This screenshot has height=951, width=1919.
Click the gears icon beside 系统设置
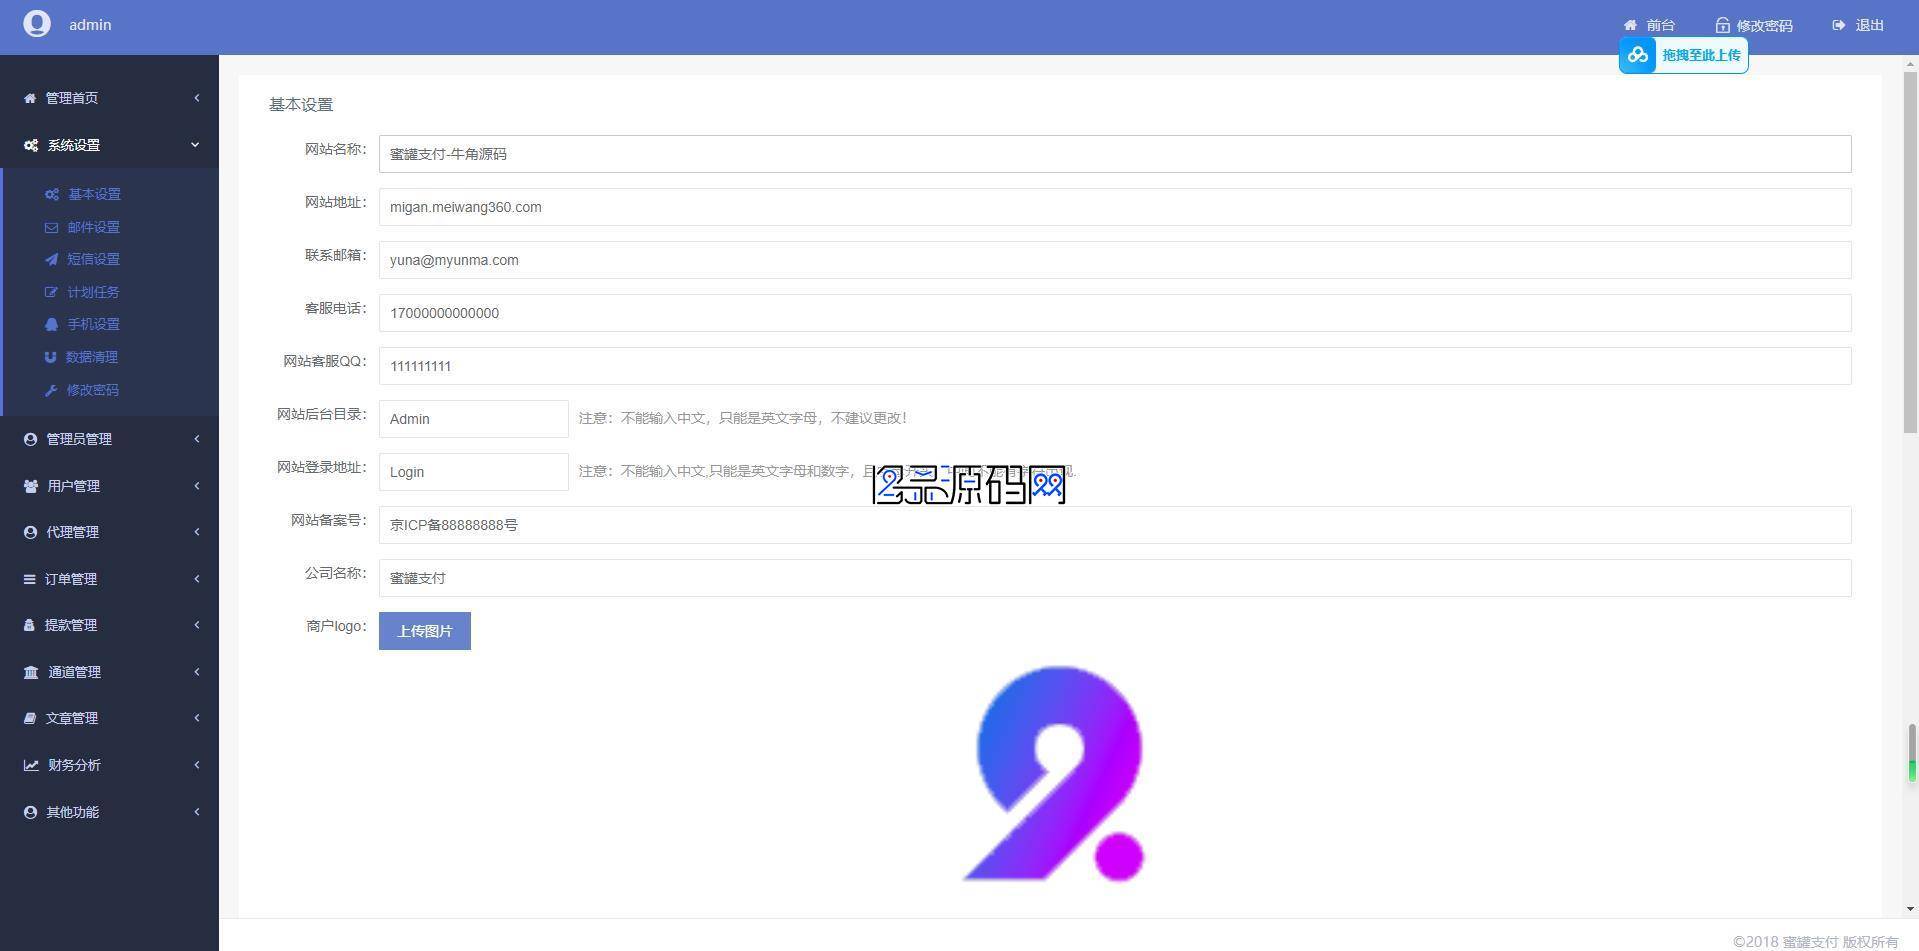[31, 145]
